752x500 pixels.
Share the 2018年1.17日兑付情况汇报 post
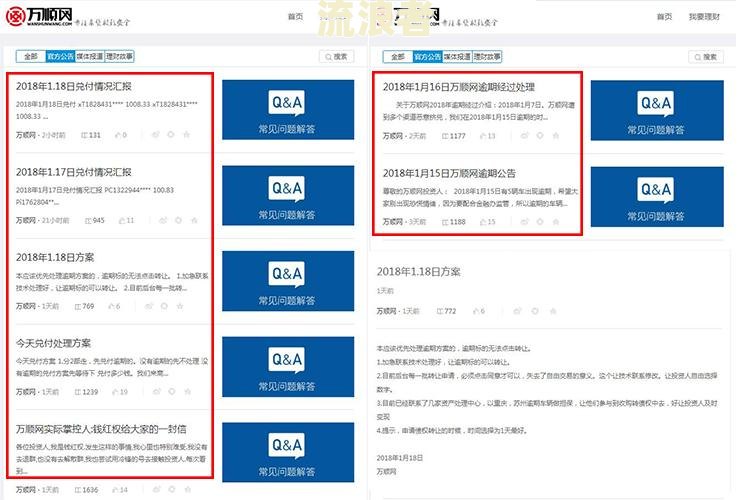pos(163,221)
